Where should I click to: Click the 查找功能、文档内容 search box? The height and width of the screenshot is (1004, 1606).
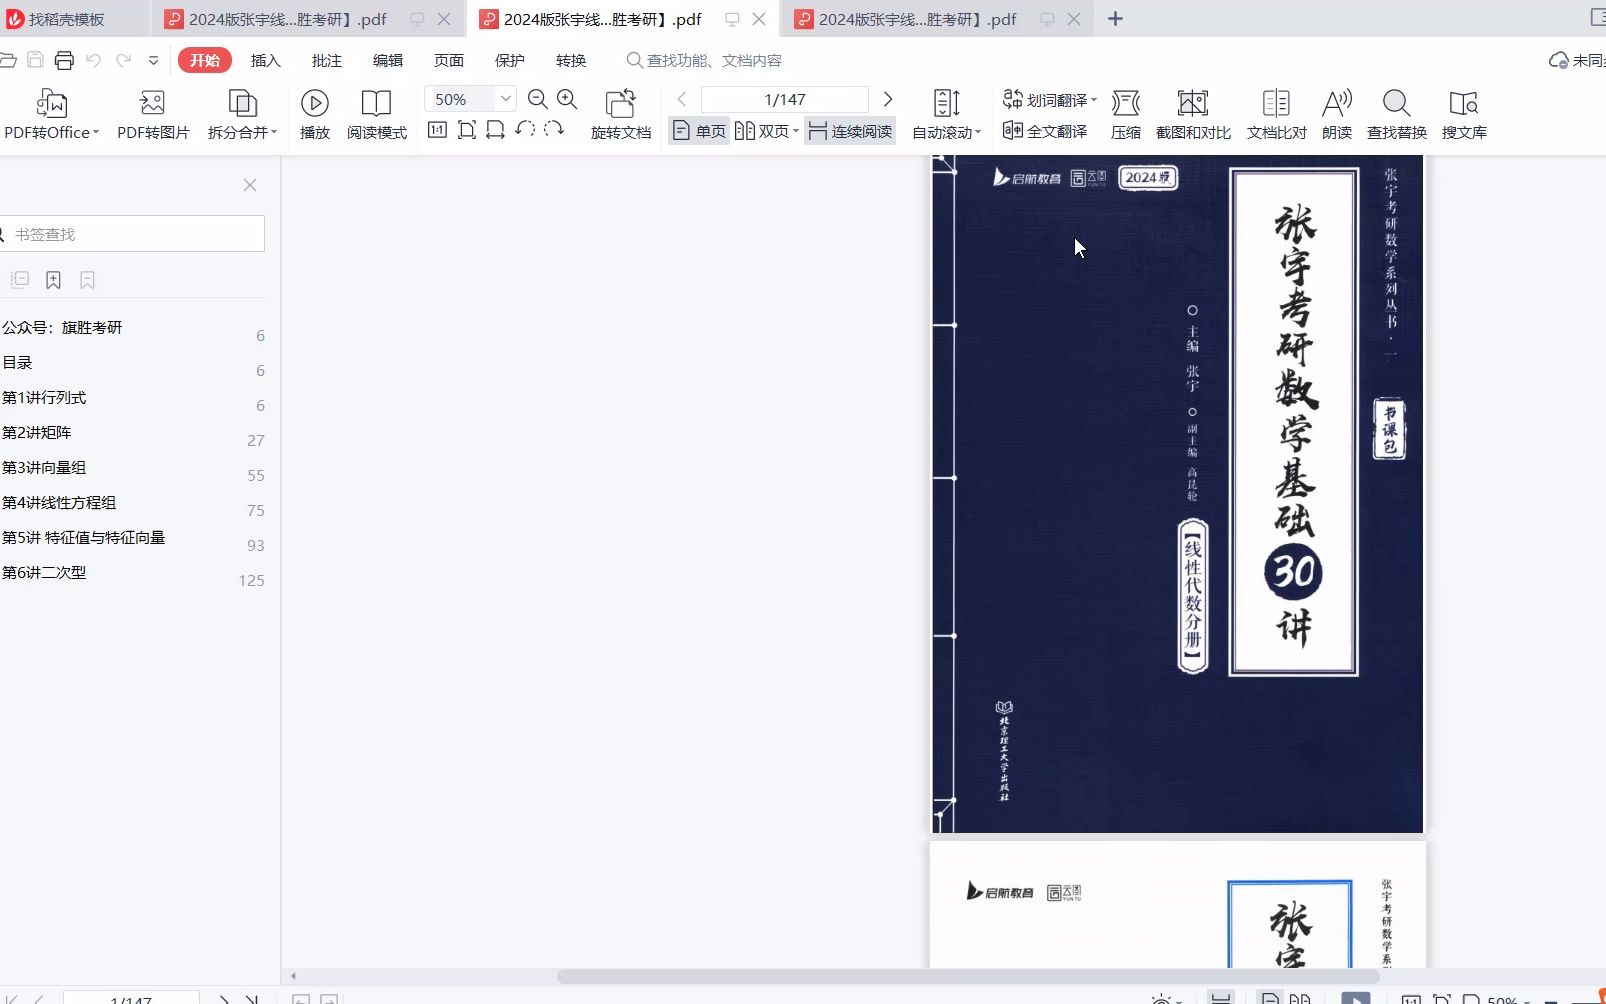point(705,60)
